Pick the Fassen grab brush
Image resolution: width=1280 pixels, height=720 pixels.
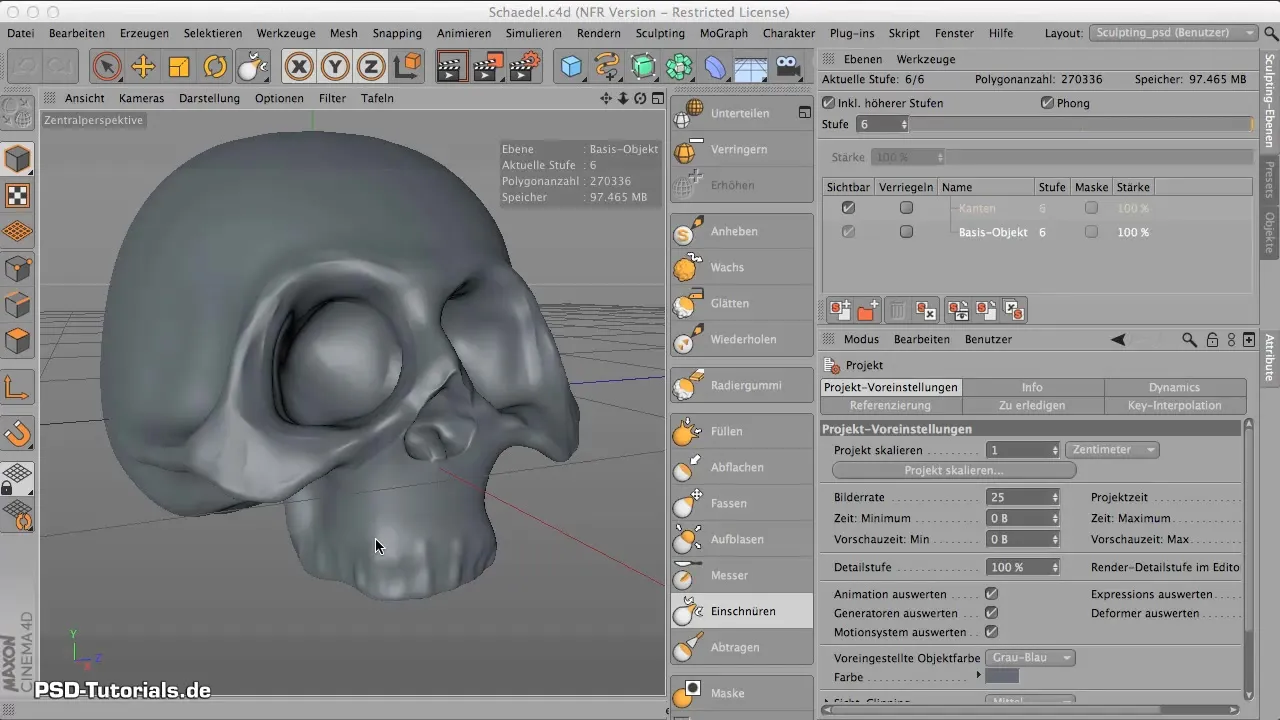[x=742, y=503]
